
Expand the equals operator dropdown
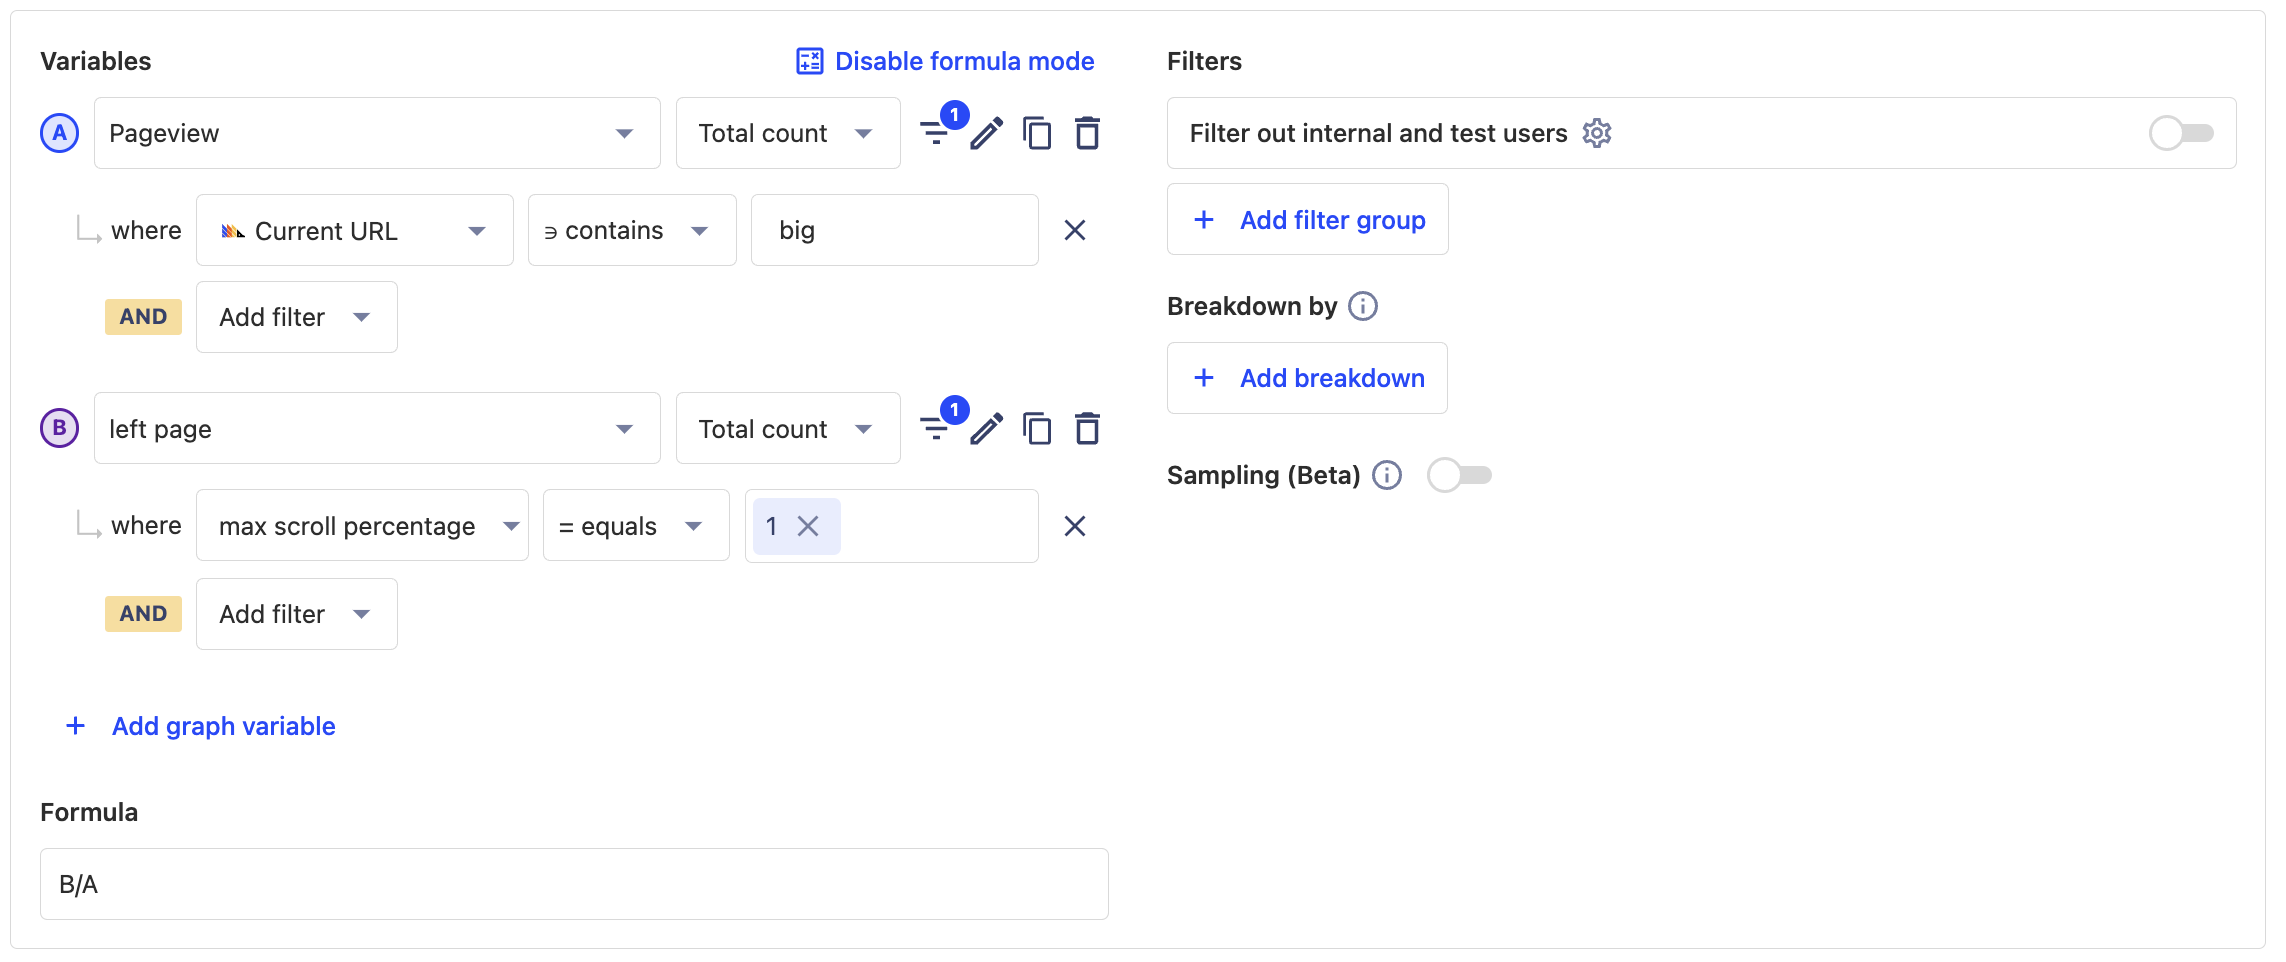click(x=635, y=527)
